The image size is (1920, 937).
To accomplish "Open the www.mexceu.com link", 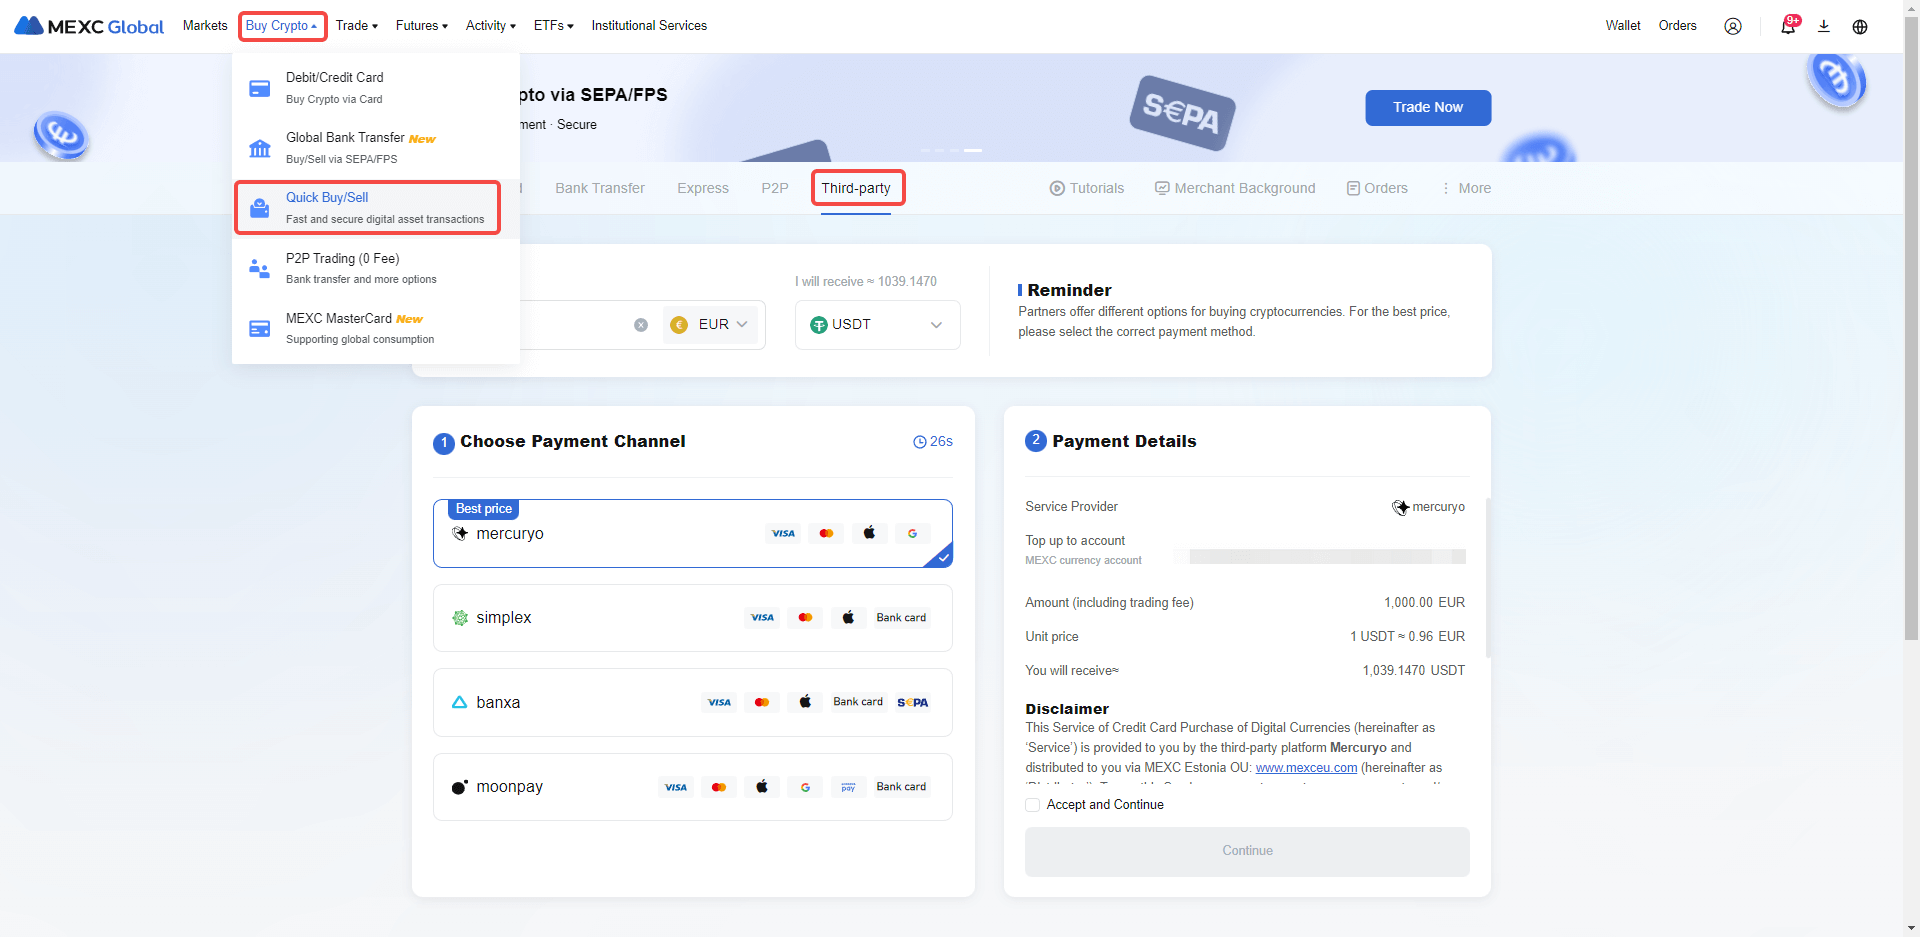I will tap(1306, 768).
